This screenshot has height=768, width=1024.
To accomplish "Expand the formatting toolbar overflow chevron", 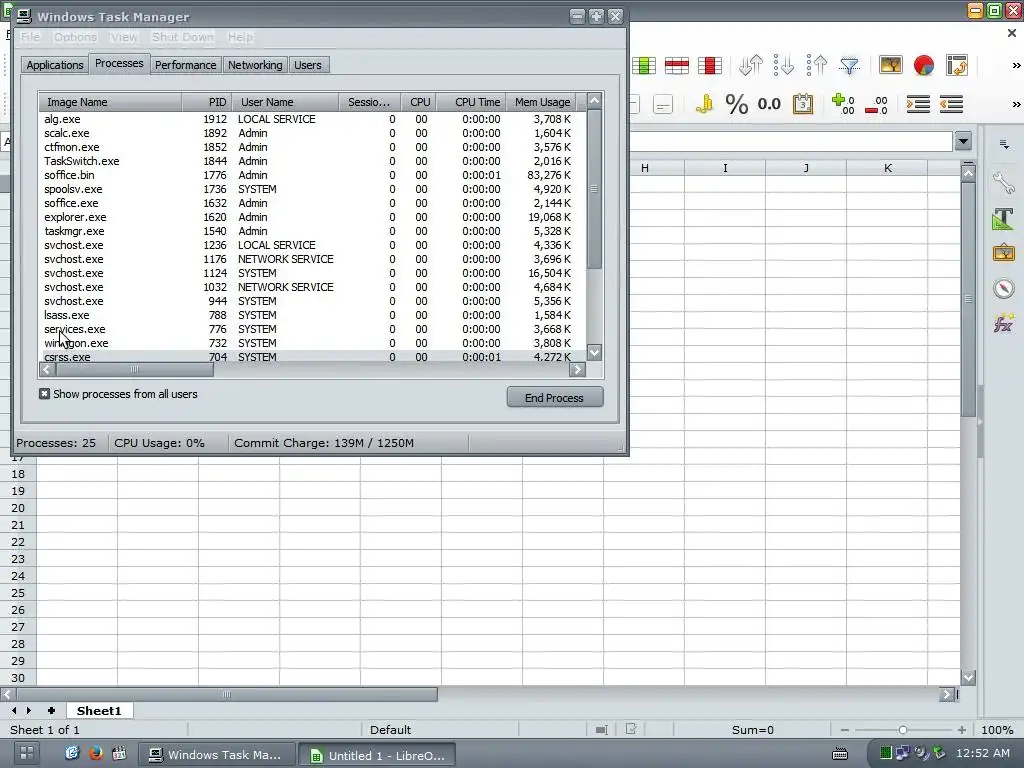I will coord(1016,104).
